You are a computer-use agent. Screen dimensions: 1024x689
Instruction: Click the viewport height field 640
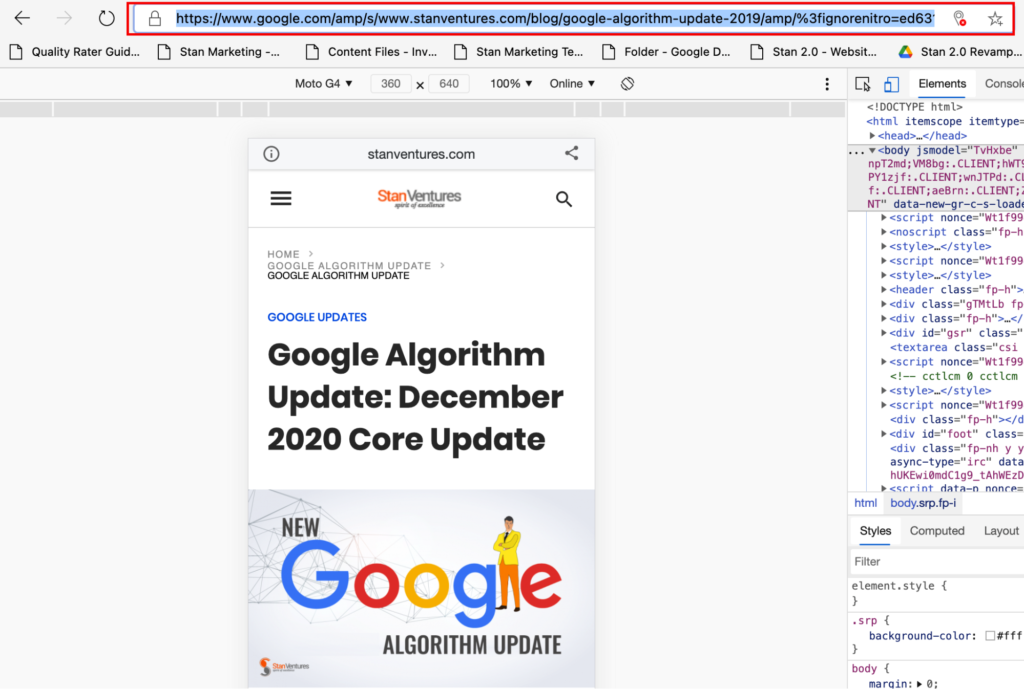pyautogui.click(x=449, y=84)
